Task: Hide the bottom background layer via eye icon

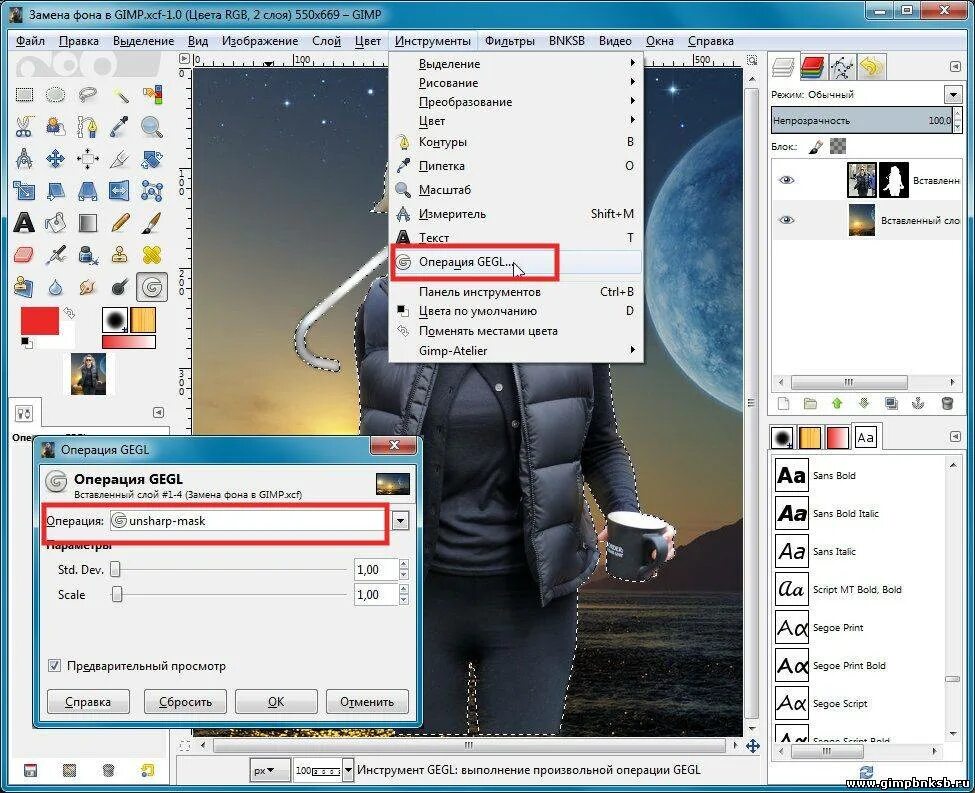Action: click(787, 220)
